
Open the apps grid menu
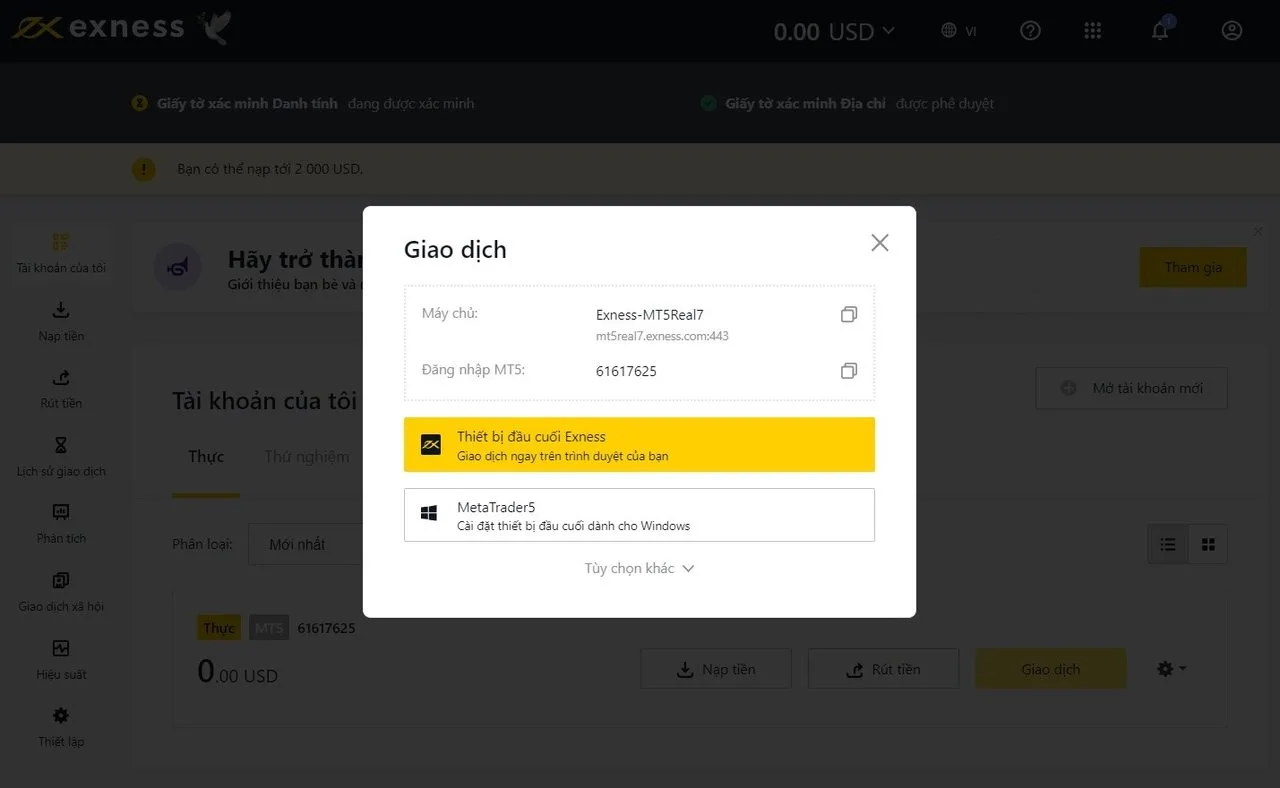[1093, 31]
